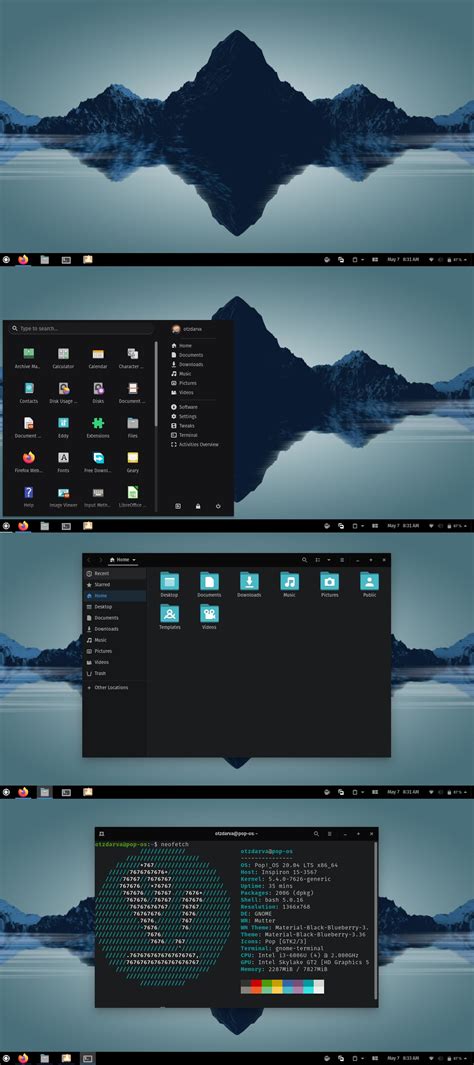474x1065 pixels.
Task: Open the Files app in the menu grid
Action: coord(132,427)
